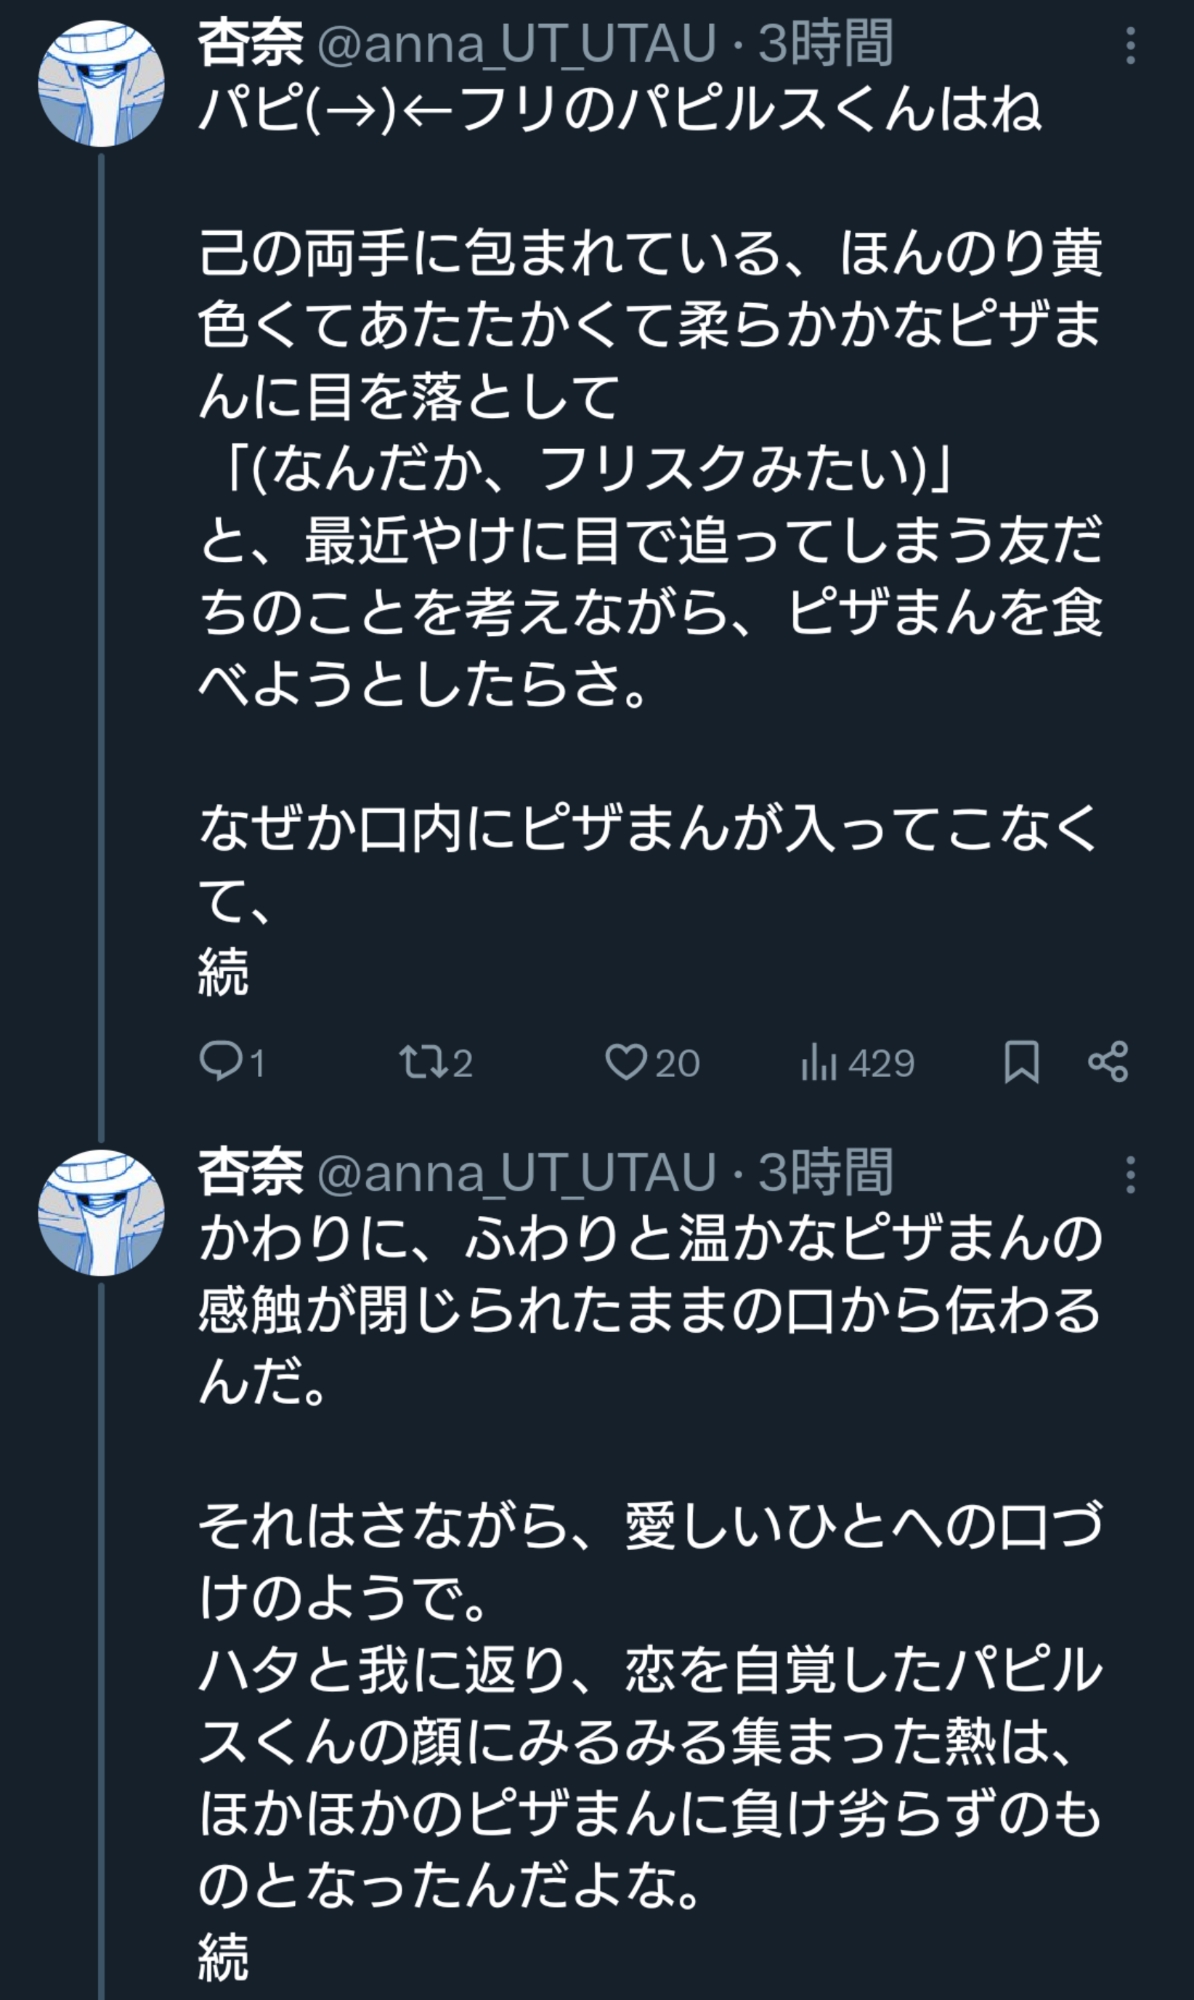Click the display name 杏奈 on the first tweet

click(x=250, y=44)
